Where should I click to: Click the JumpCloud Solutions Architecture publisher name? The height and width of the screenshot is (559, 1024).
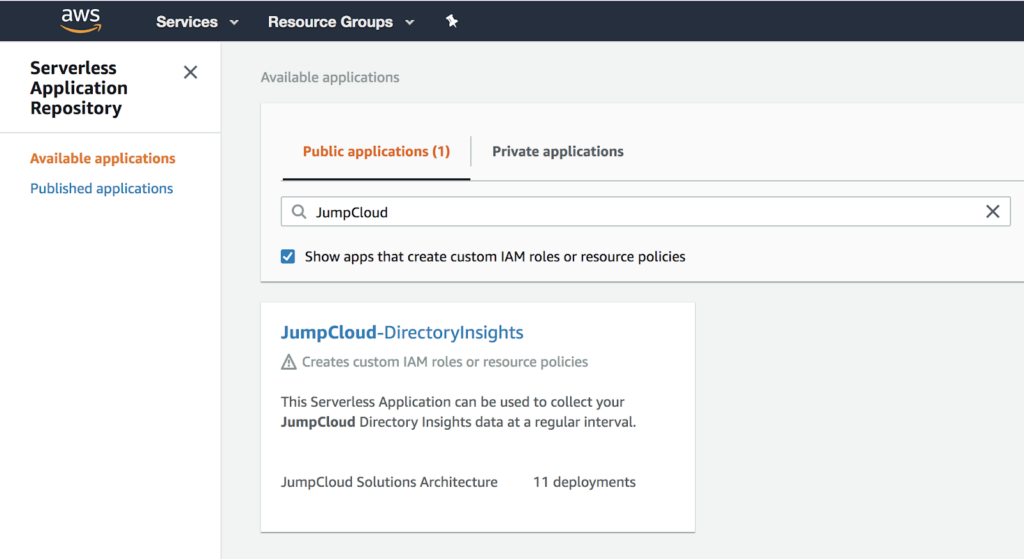click(389, 482)
